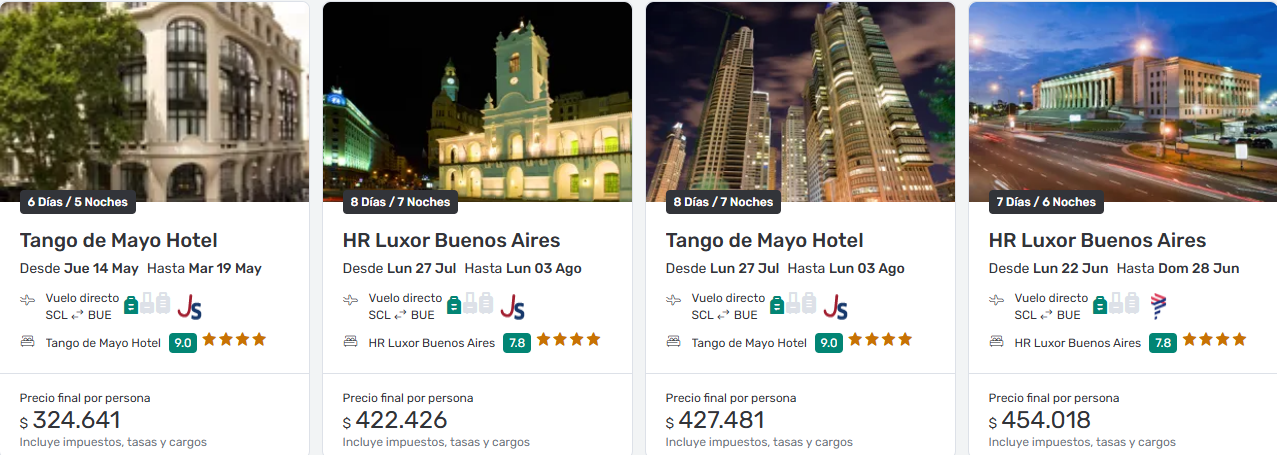
Task: Click illuminated law building photo
Action: click(1123, 102)
